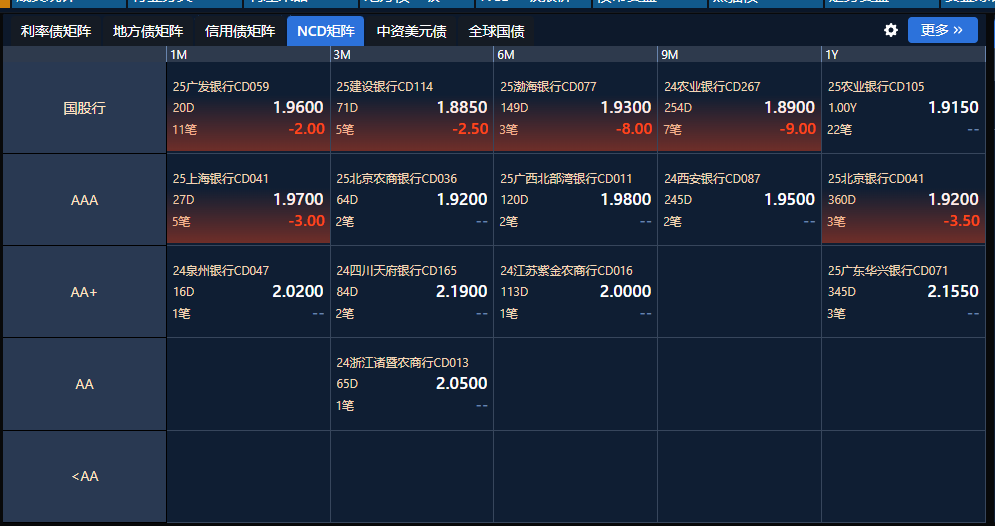This screenshot has width=995, height=526.
Task: Click the 2.1550 yield value
Action: (953, 291)
